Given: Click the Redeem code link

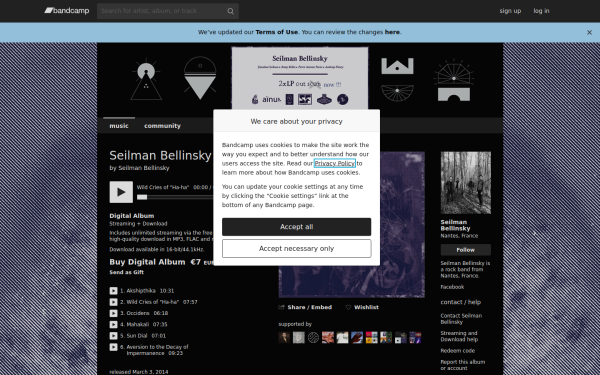Looking at the screenshot, I should point(458,351).
